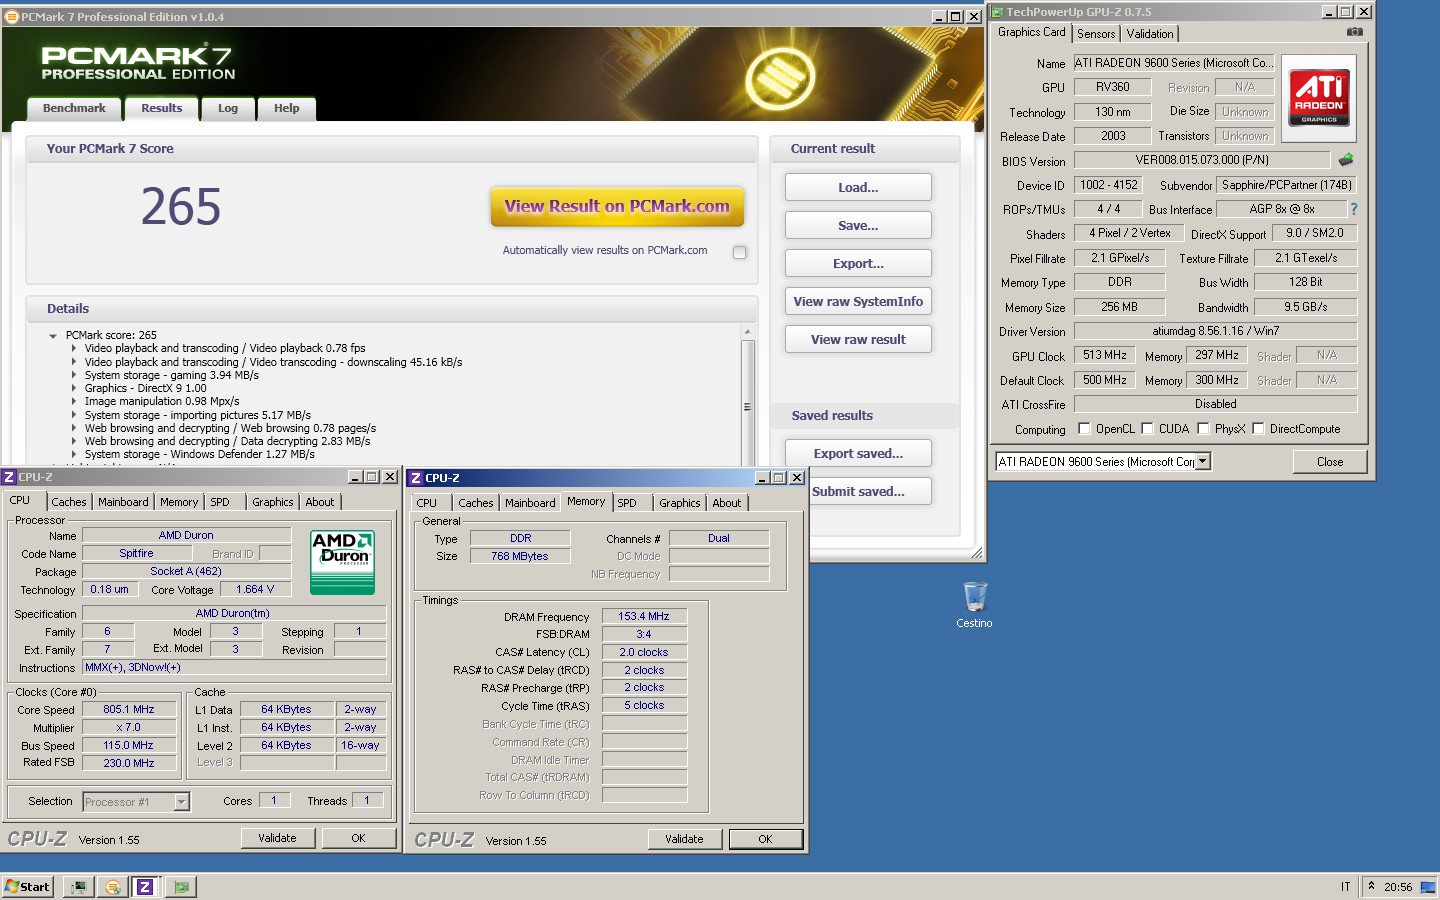Viewport: 1440px width, 900px height.
Task: Click the BIOS Version field value
Action: [1202, 160]
